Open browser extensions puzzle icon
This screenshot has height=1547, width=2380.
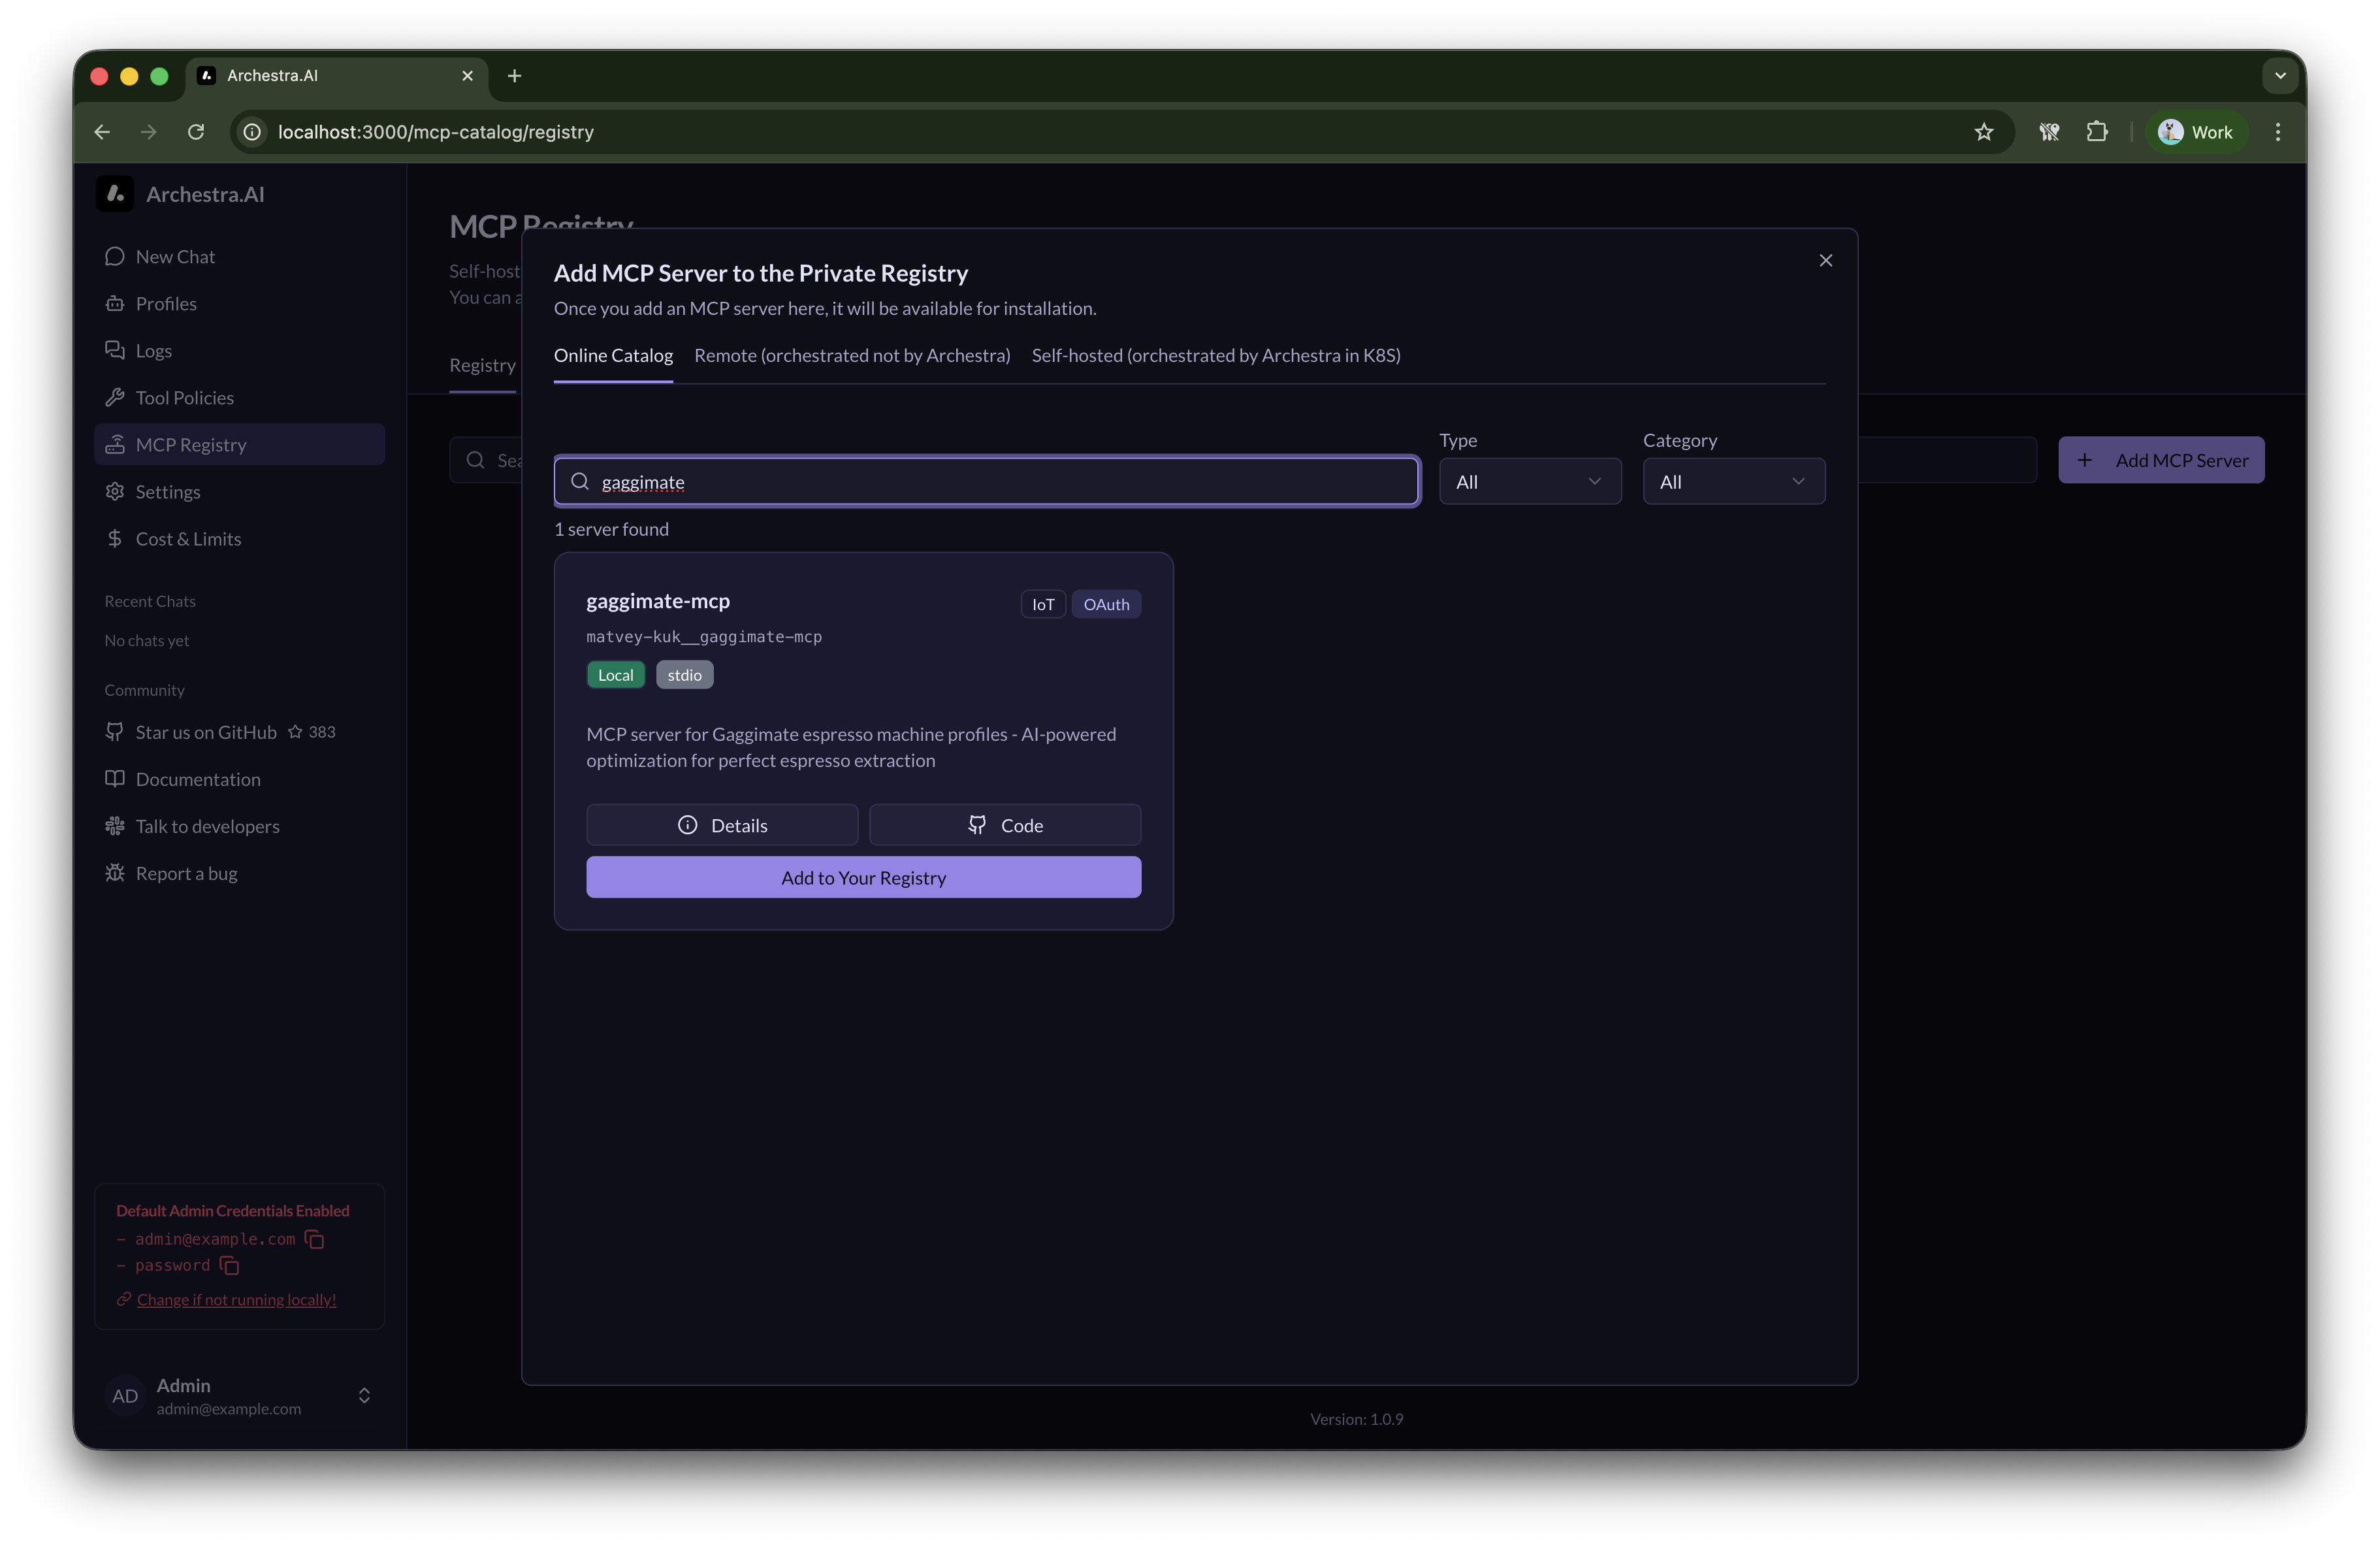coord(2097,132)
